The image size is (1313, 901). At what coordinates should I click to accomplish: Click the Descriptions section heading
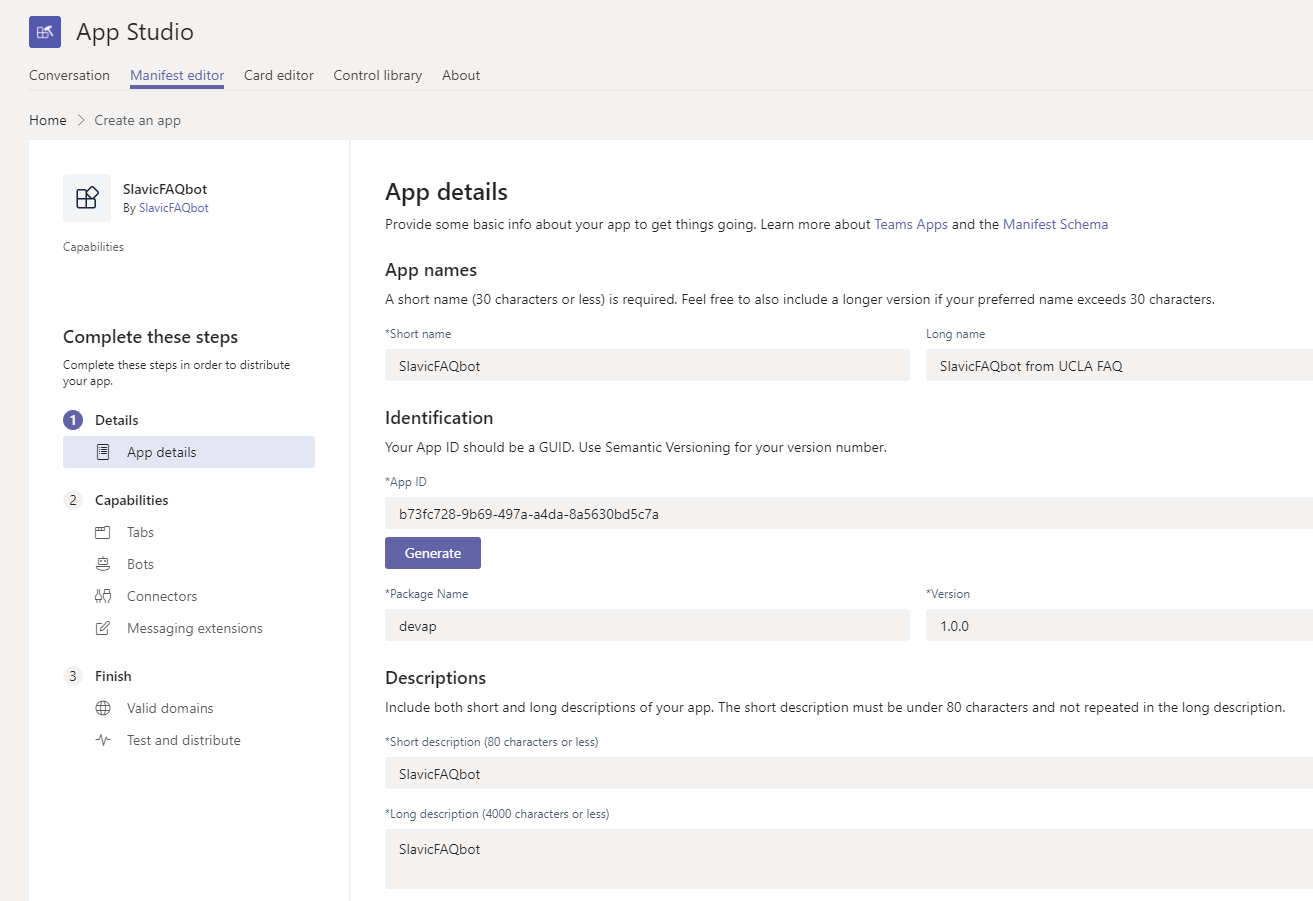435,678
